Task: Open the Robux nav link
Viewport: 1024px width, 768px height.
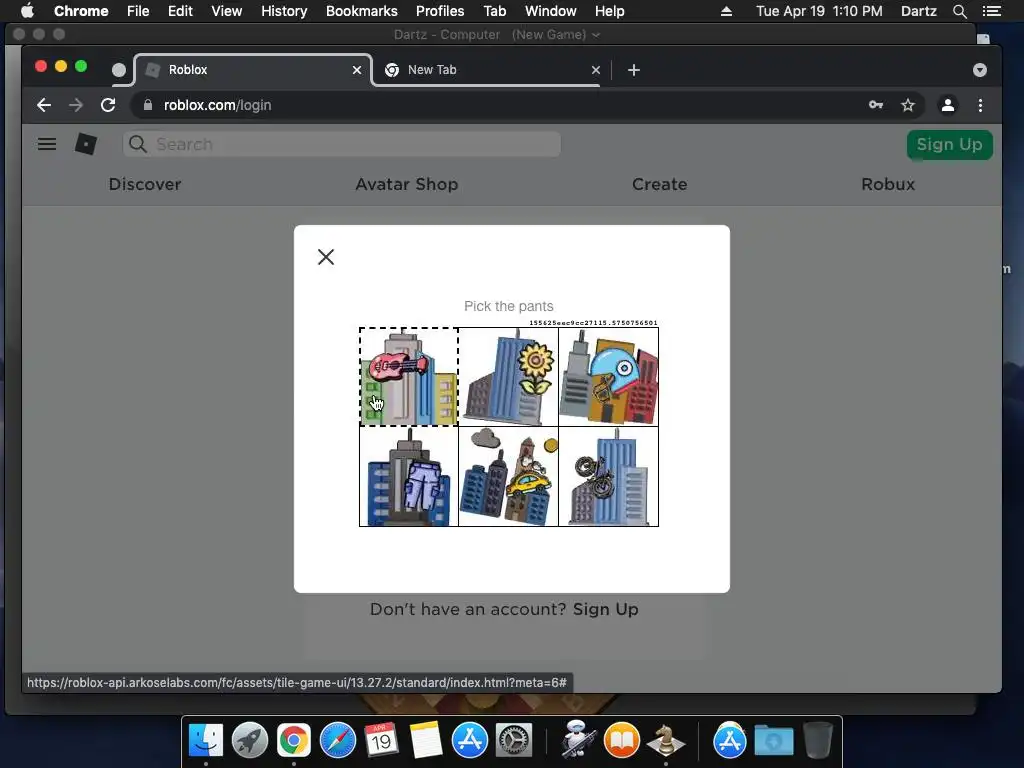Action: click(x=888, y=184)
